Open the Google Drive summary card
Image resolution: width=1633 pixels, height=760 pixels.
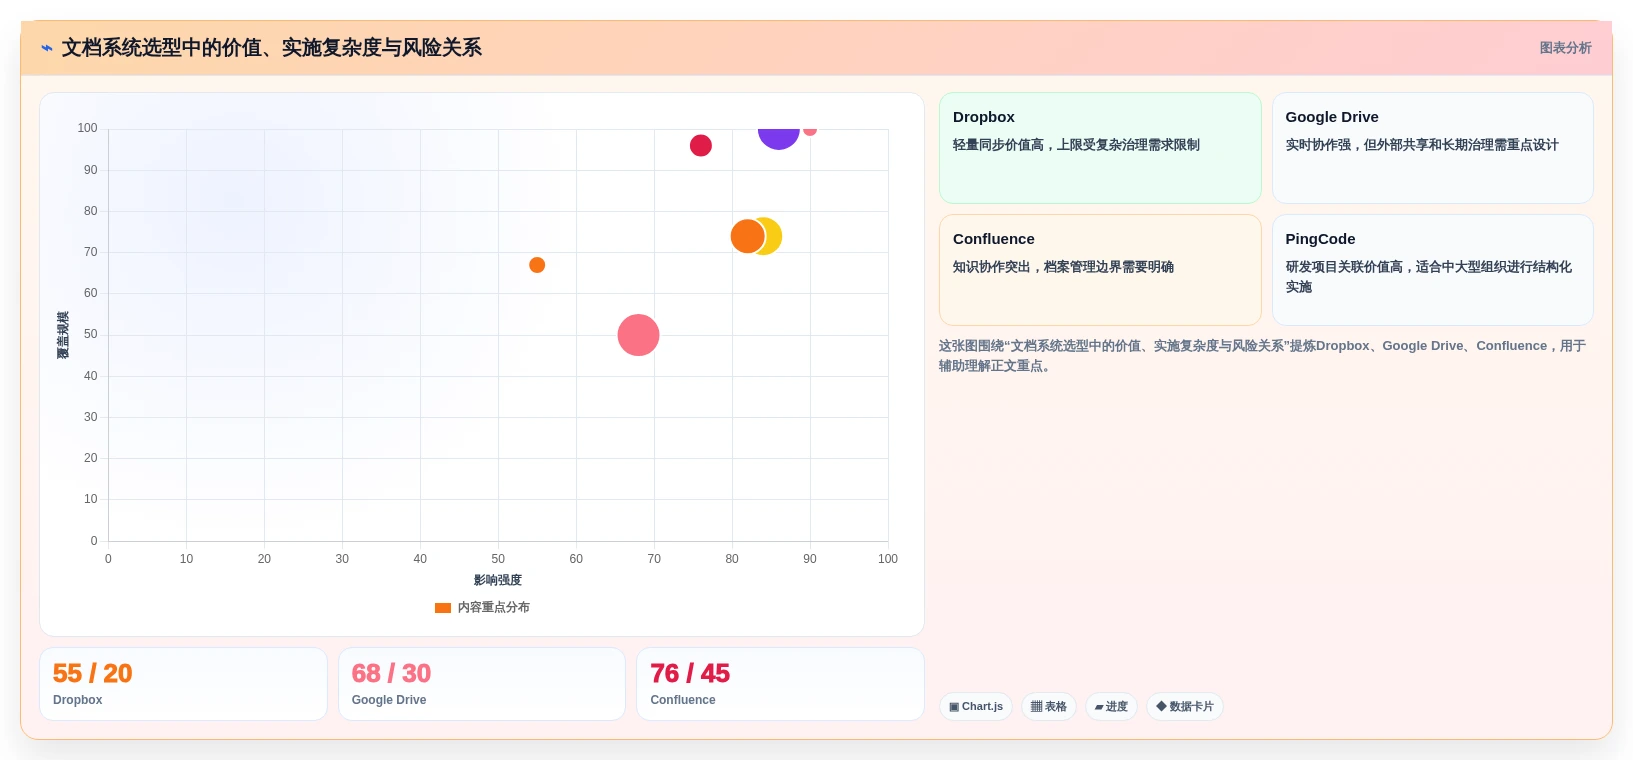tap(1432, 148)
